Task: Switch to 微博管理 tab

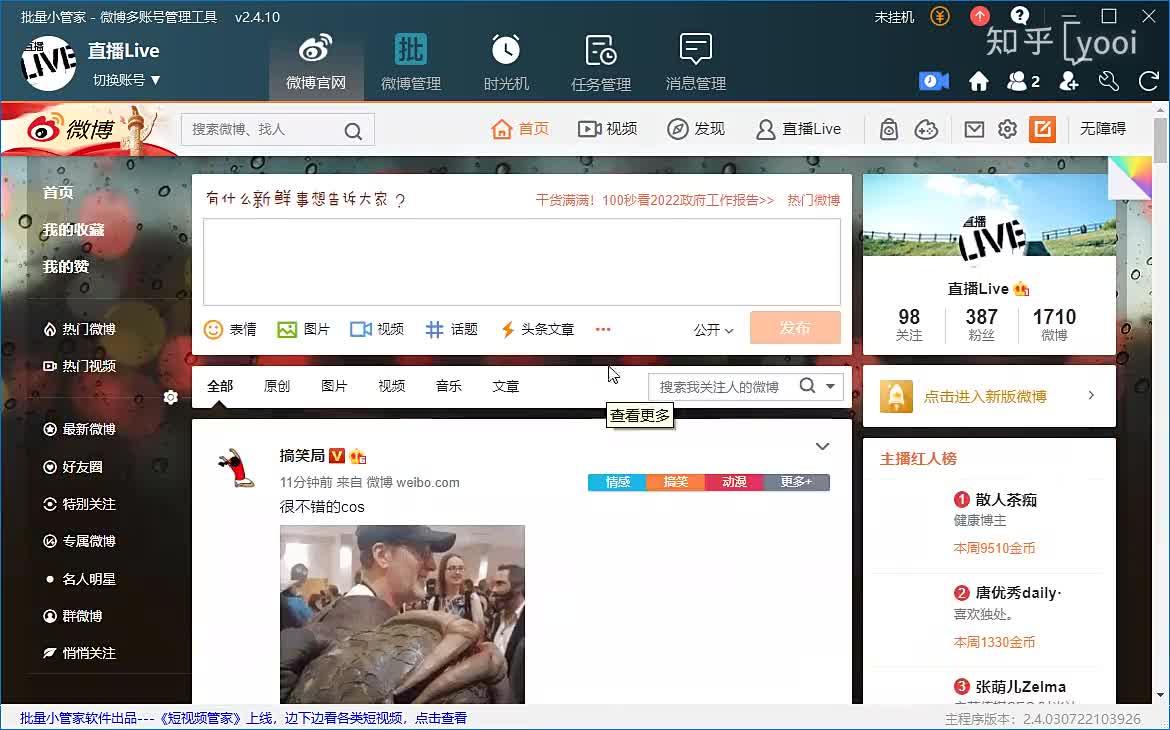Action: pyautogui.click(x=410, y=63)
